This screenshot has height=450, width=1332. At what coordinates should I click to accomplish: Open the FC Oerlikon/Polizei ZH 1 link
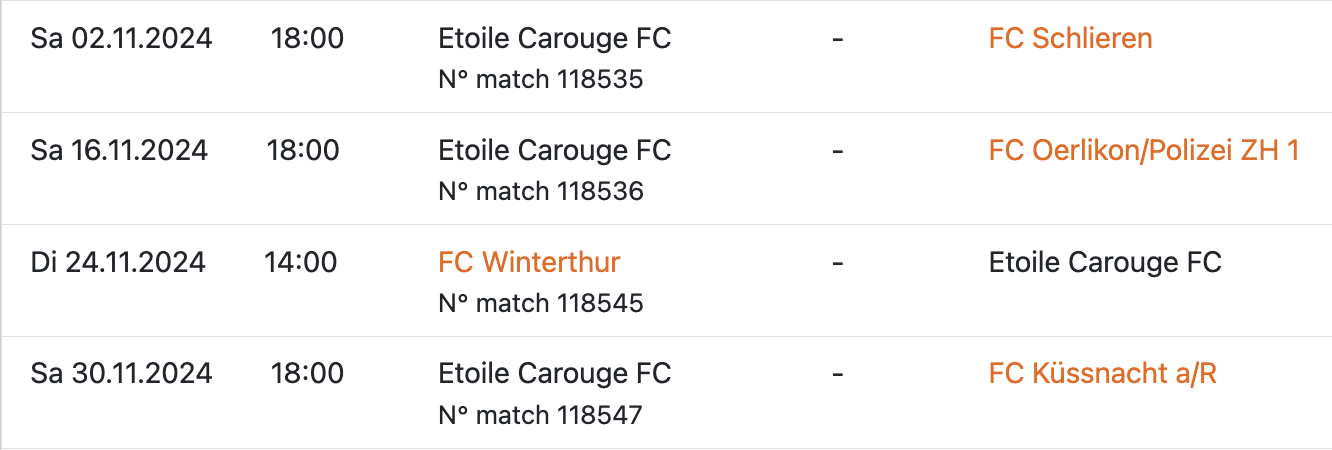1144,151
